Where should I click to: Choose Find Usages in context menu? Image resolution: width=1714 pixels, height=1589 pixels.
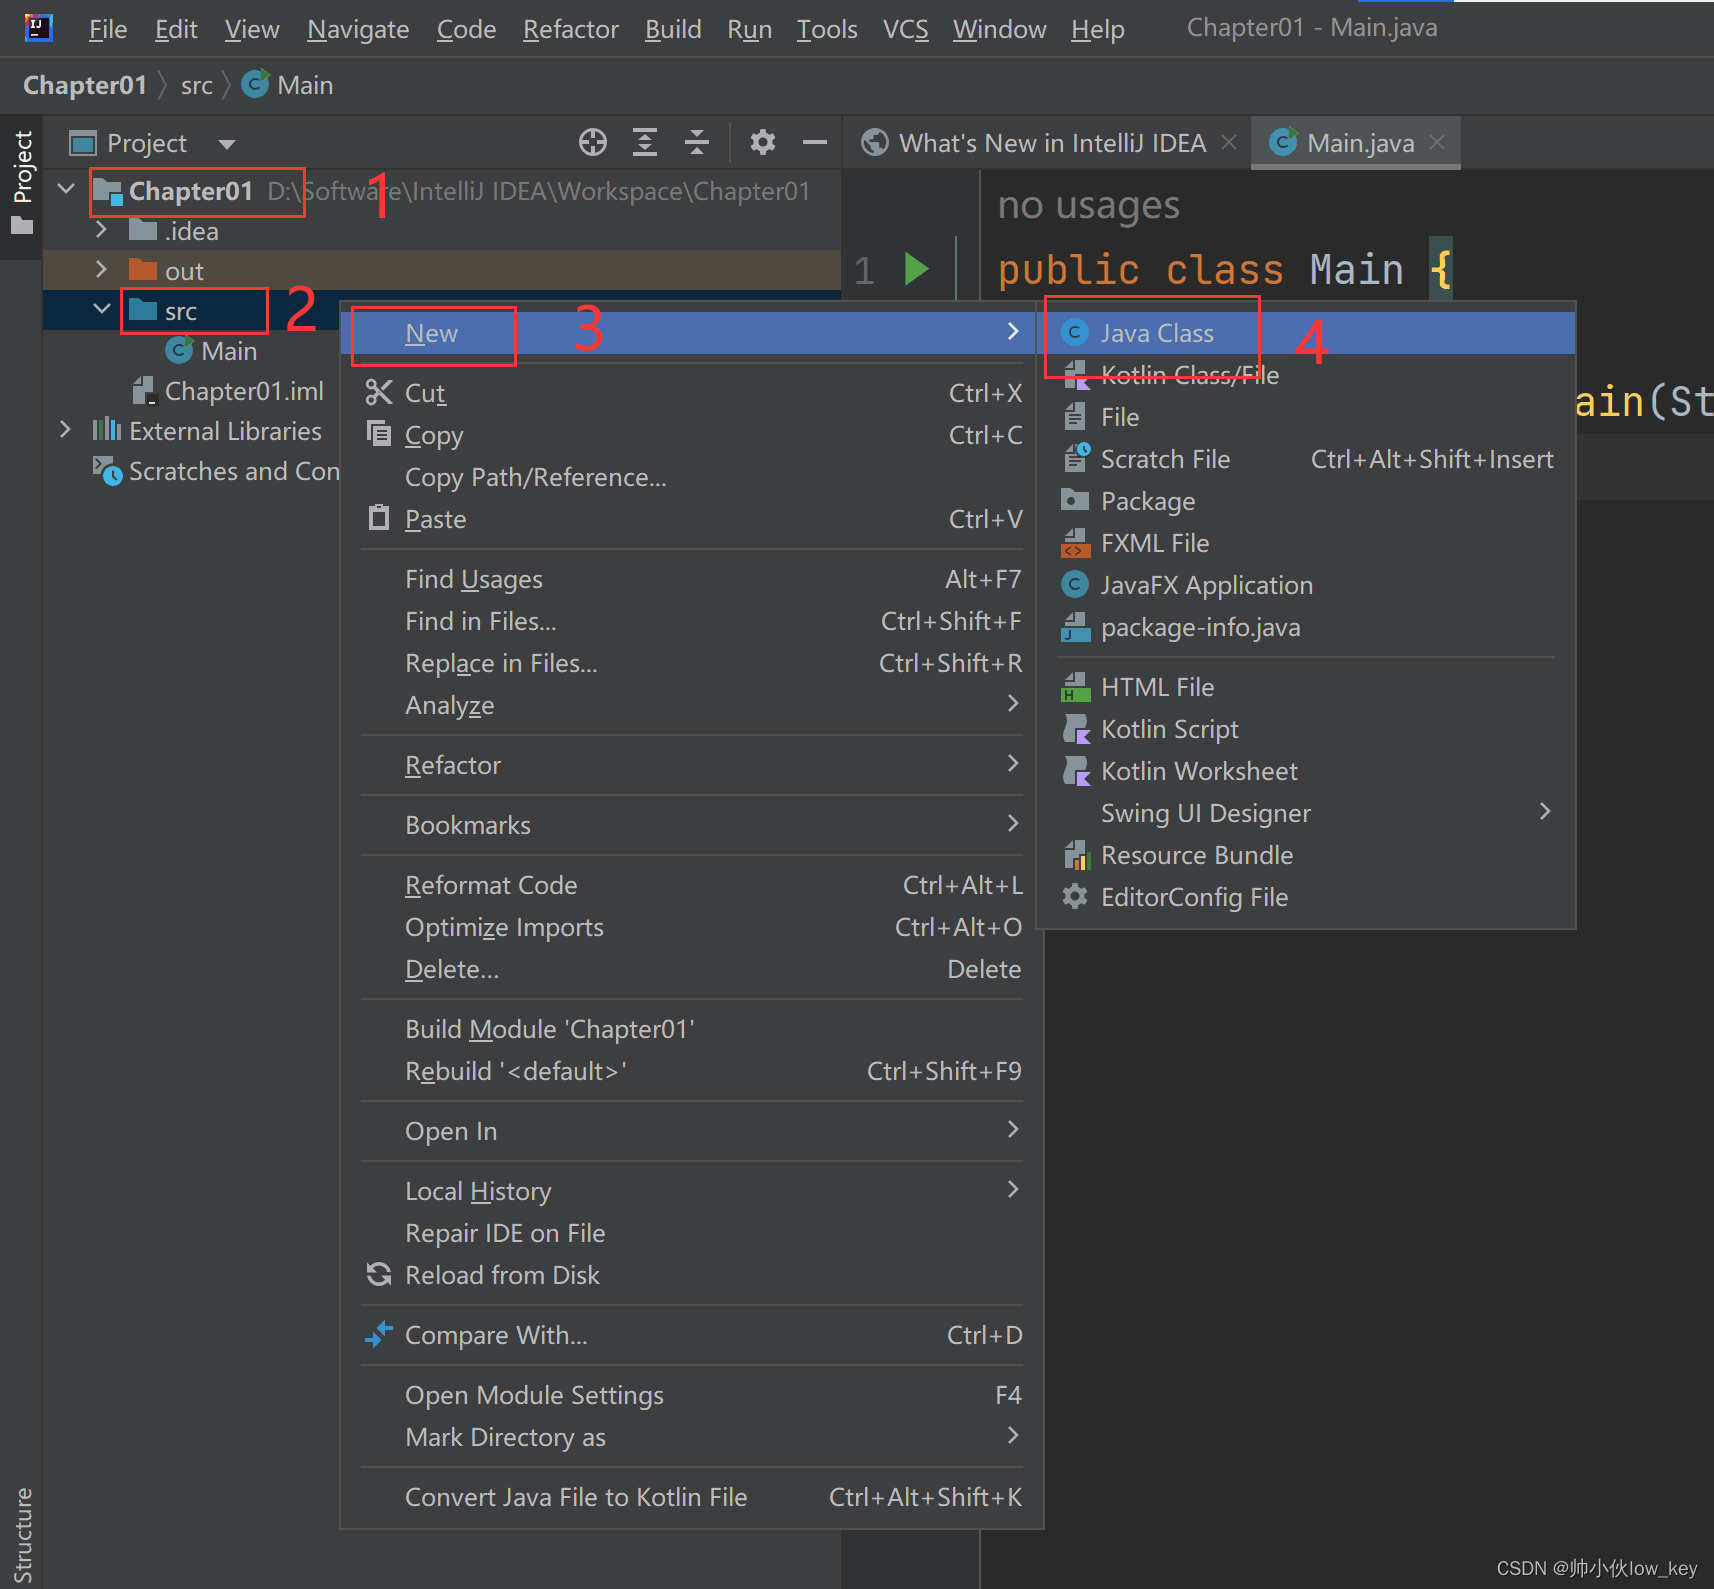pos(692,579)
